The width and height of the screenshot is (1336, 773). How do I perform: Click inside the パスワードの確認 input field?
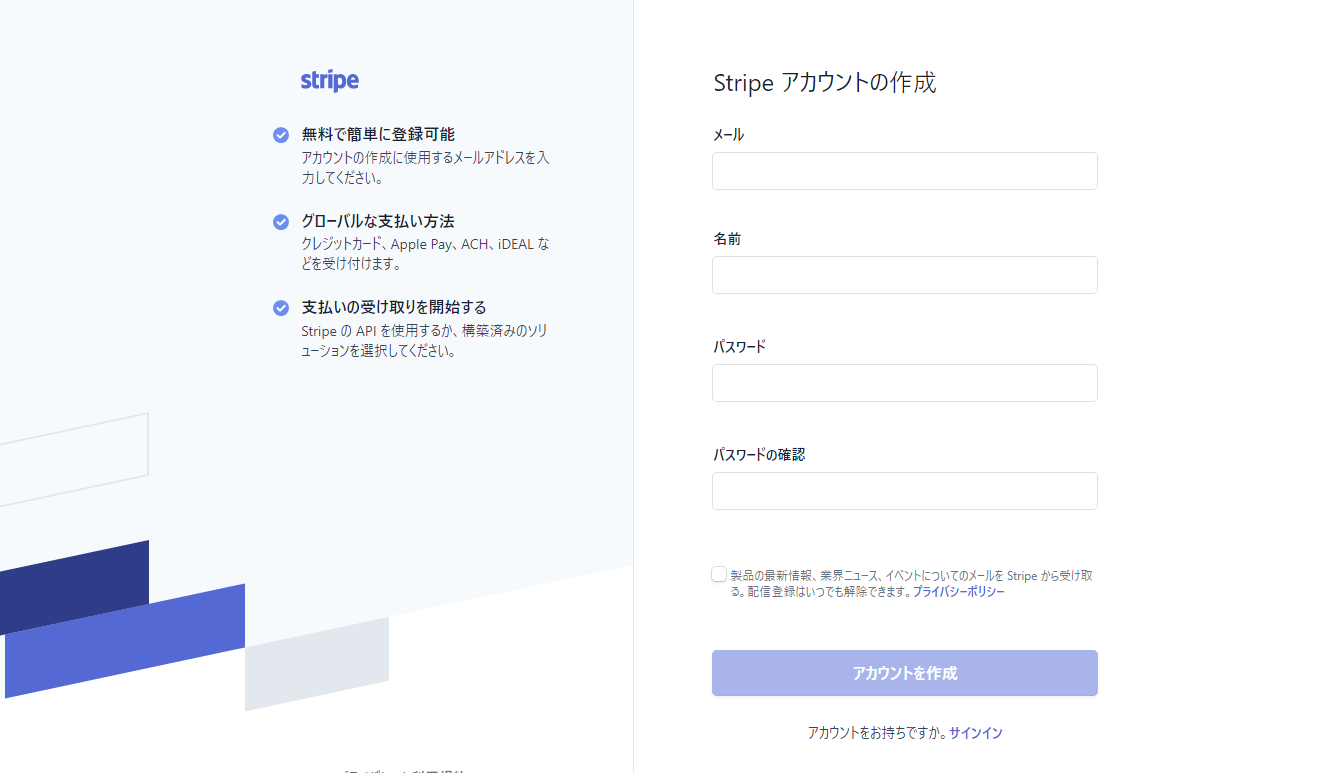[903, 490]
